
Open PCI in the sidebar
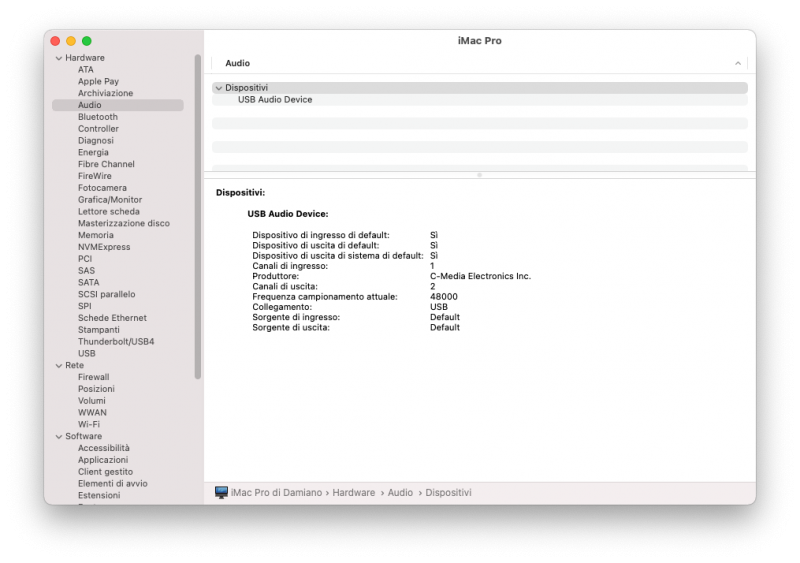point(85,259)
